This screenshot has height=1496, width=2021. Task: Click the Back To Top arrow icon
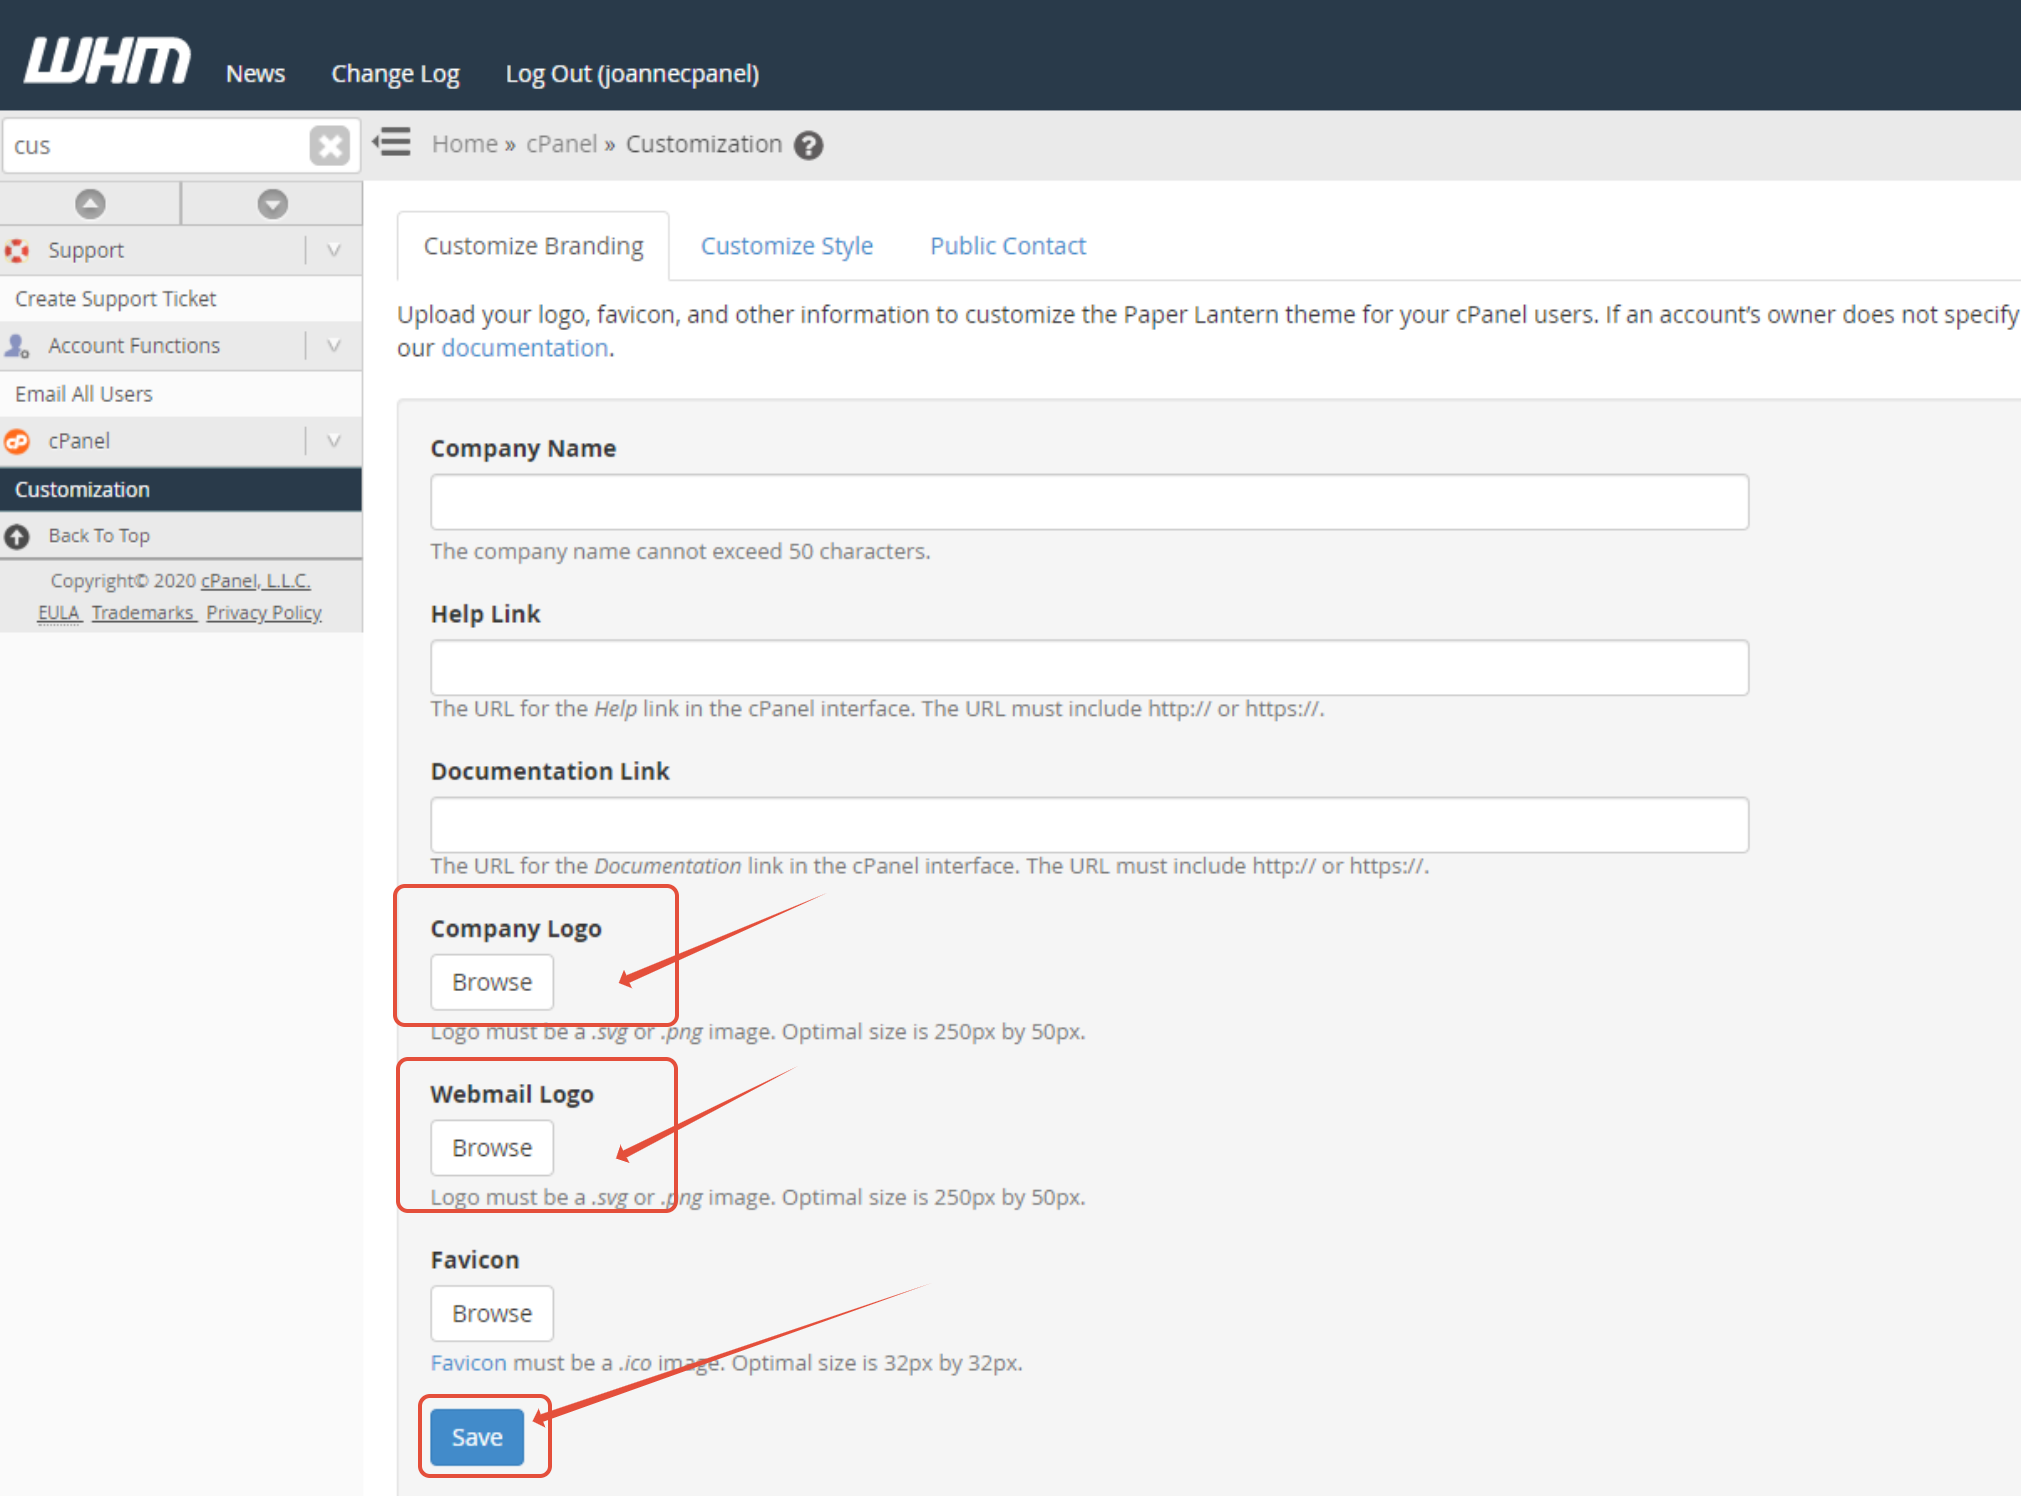[x=17, y=536]
